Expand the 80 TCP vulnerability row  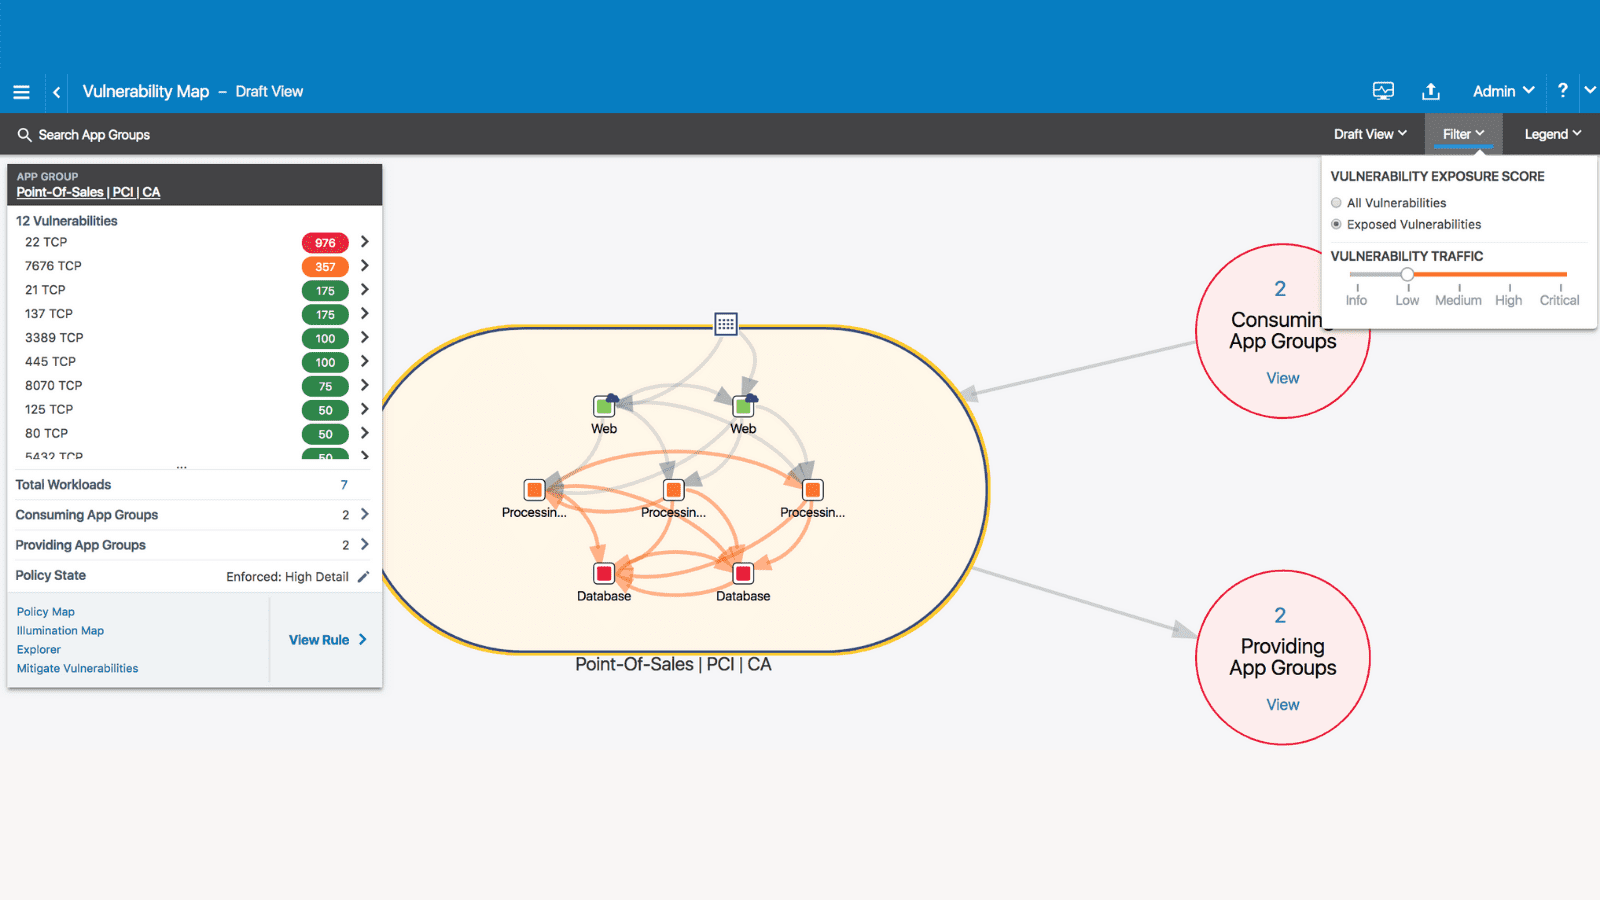pos(365,434)
